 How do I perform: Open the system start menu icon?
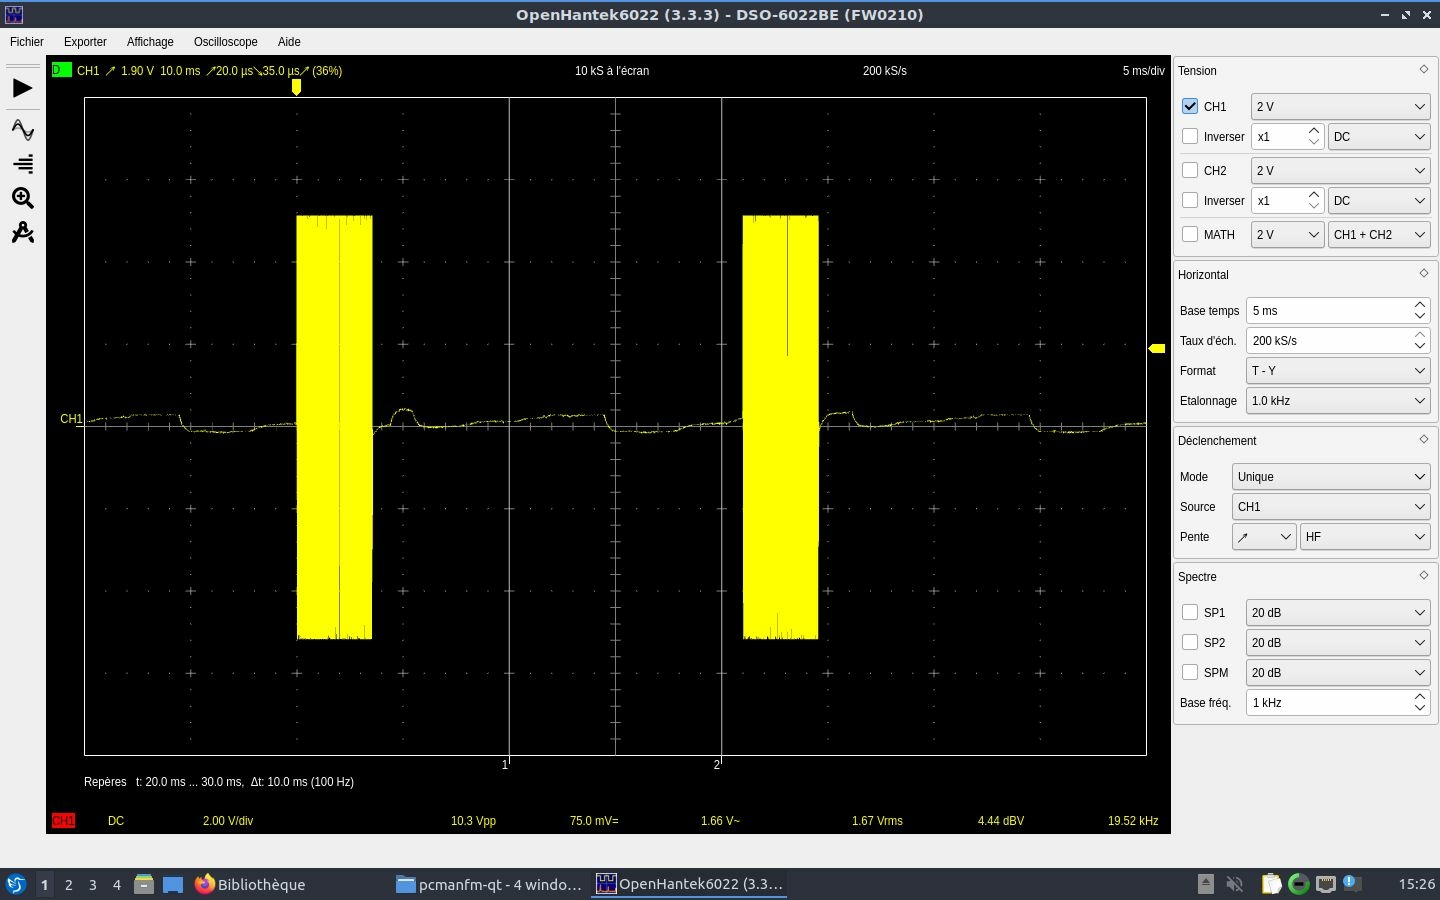tap(16, 884)
